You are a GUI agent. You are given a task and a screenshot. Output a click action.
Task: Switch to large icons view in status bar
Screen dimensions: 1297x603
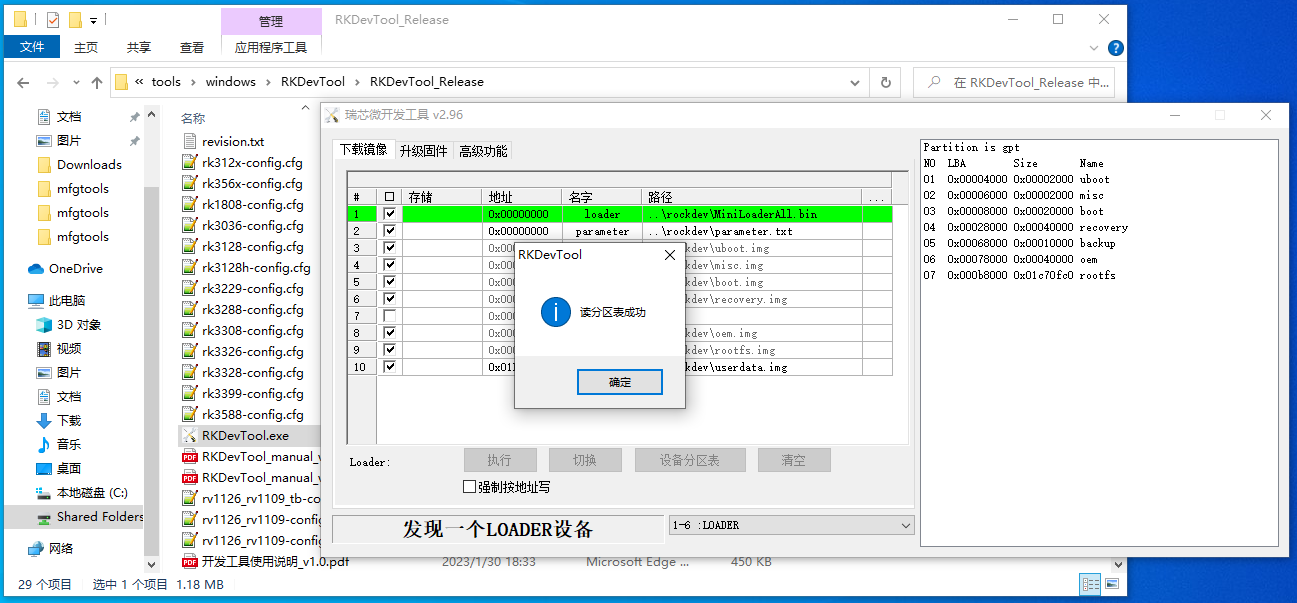[1112, 584]
